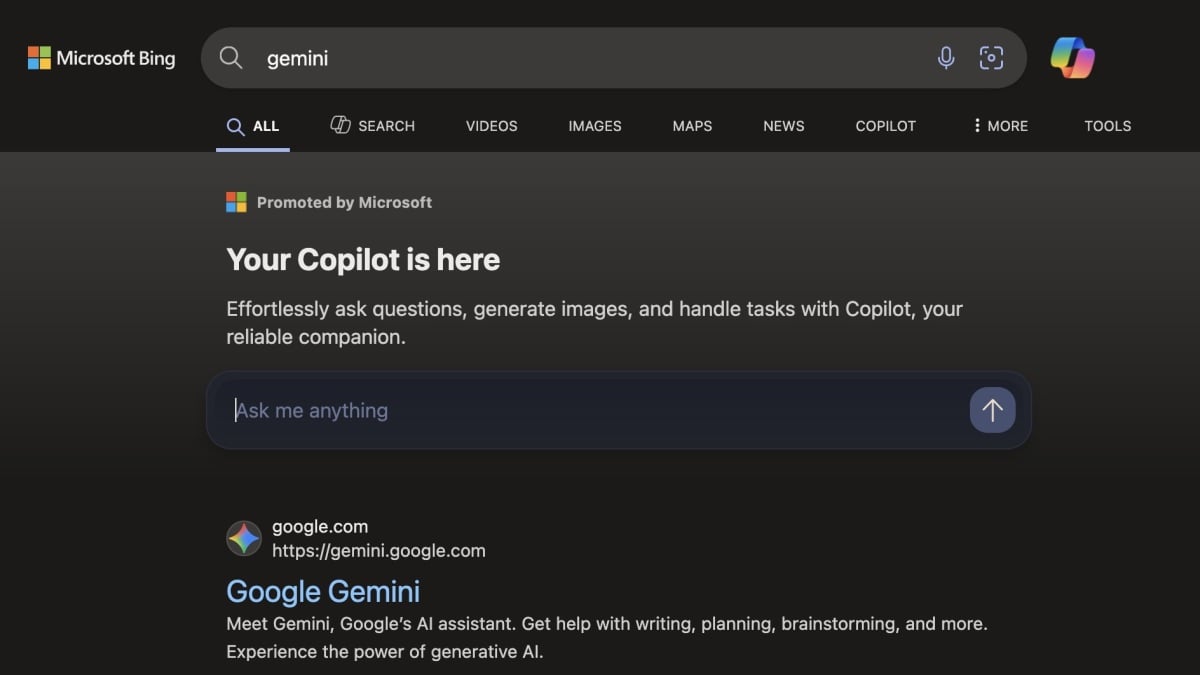Expand search TOOLS options
This screenshot has width=1200, height=675.
pos(1107,126)
